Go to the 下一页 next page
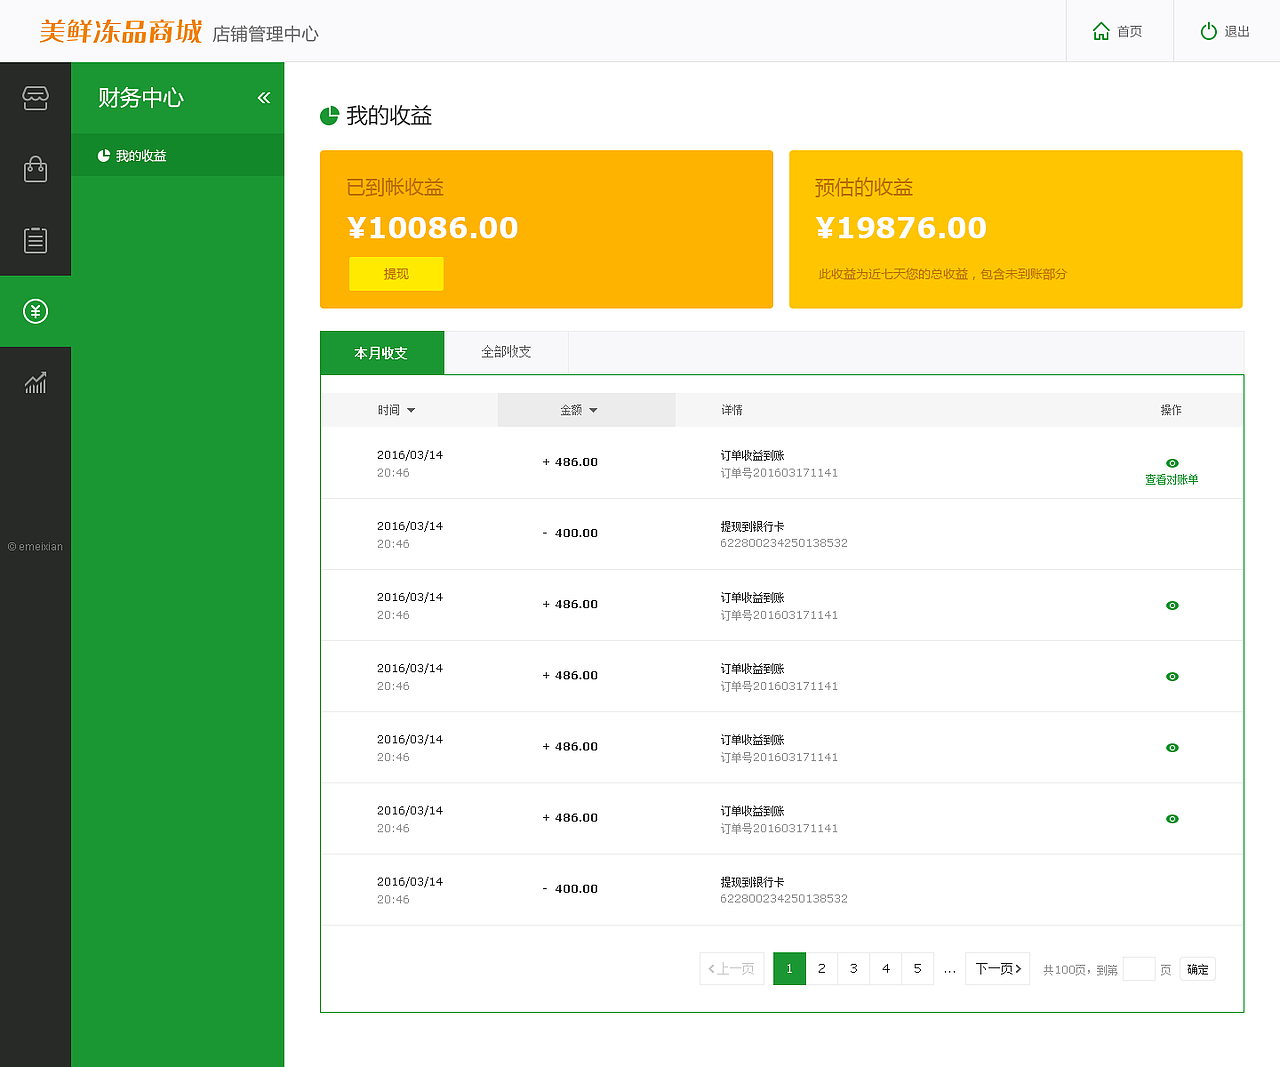 point(997,969)
